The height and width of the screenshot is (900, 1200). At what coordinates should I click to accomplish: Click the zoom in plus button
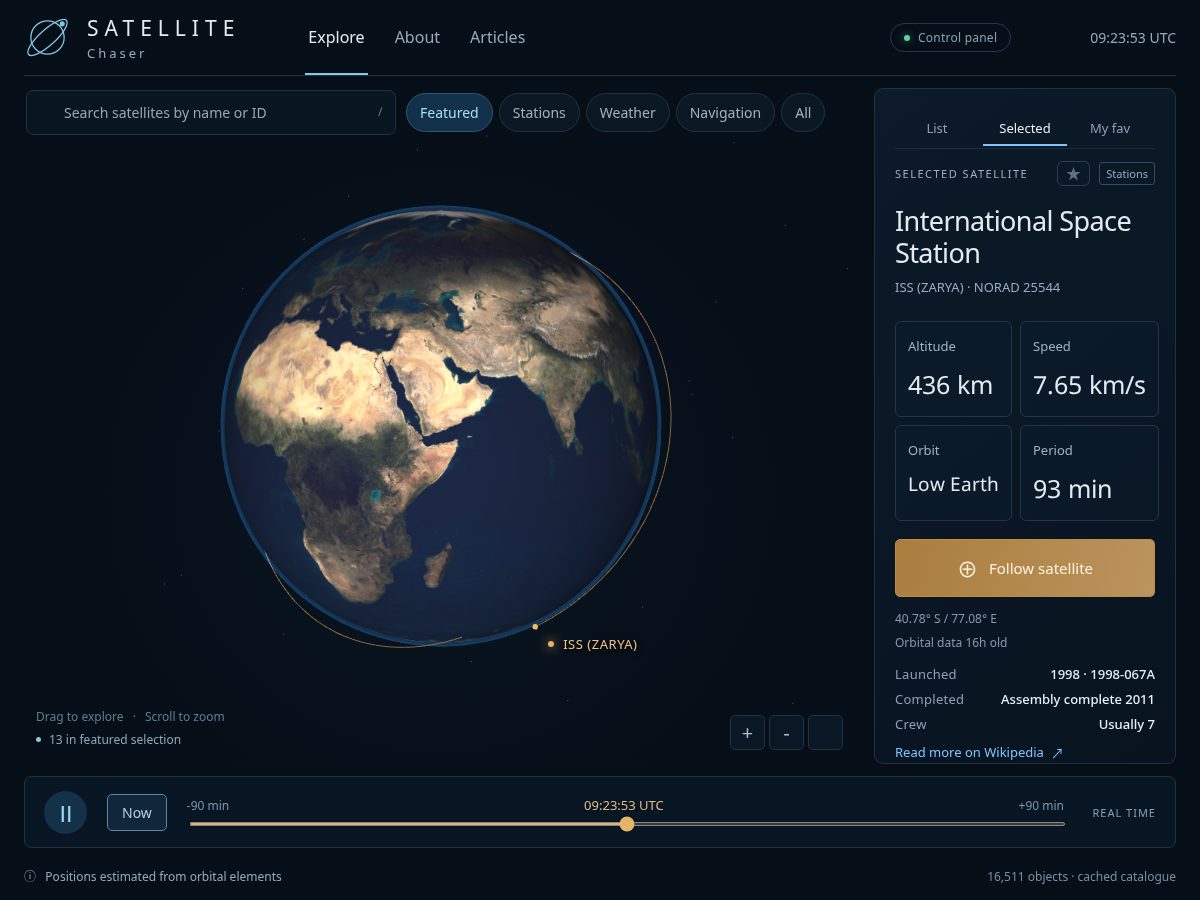click(x=747, y=733)
